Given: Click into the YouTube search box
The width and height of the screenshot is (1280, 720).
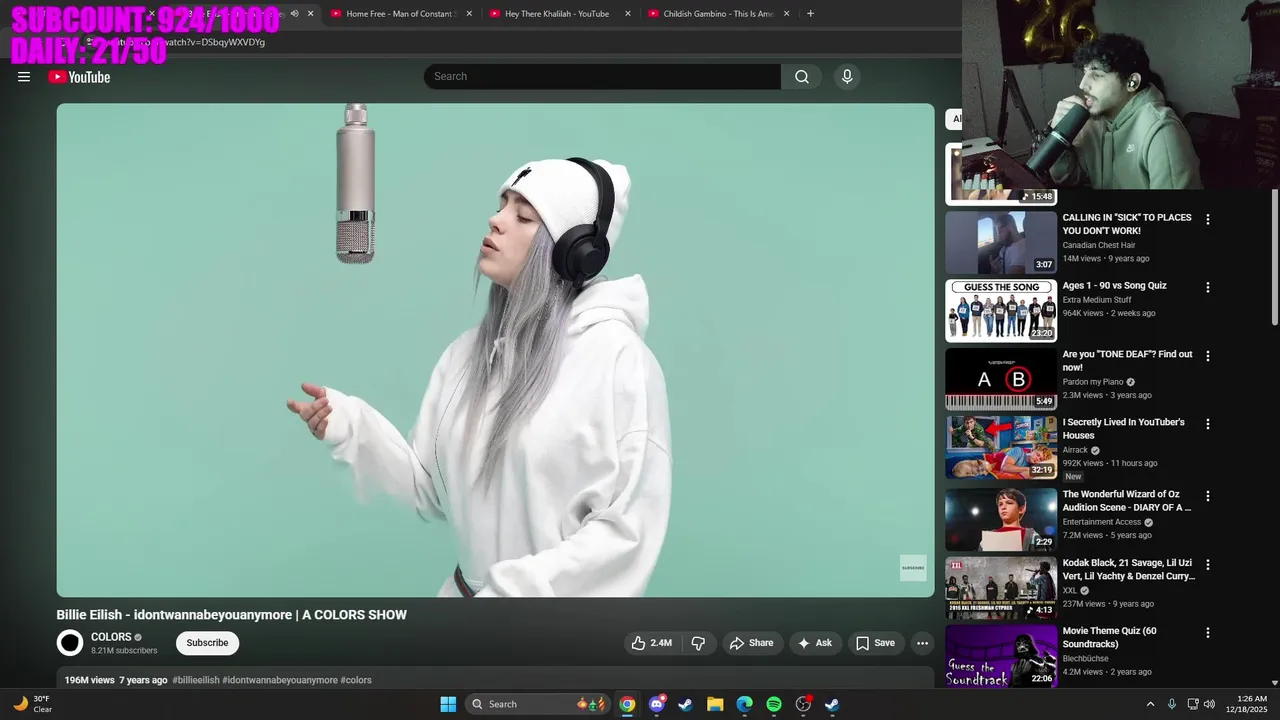Looking at the screenshot, I should 602,77.
